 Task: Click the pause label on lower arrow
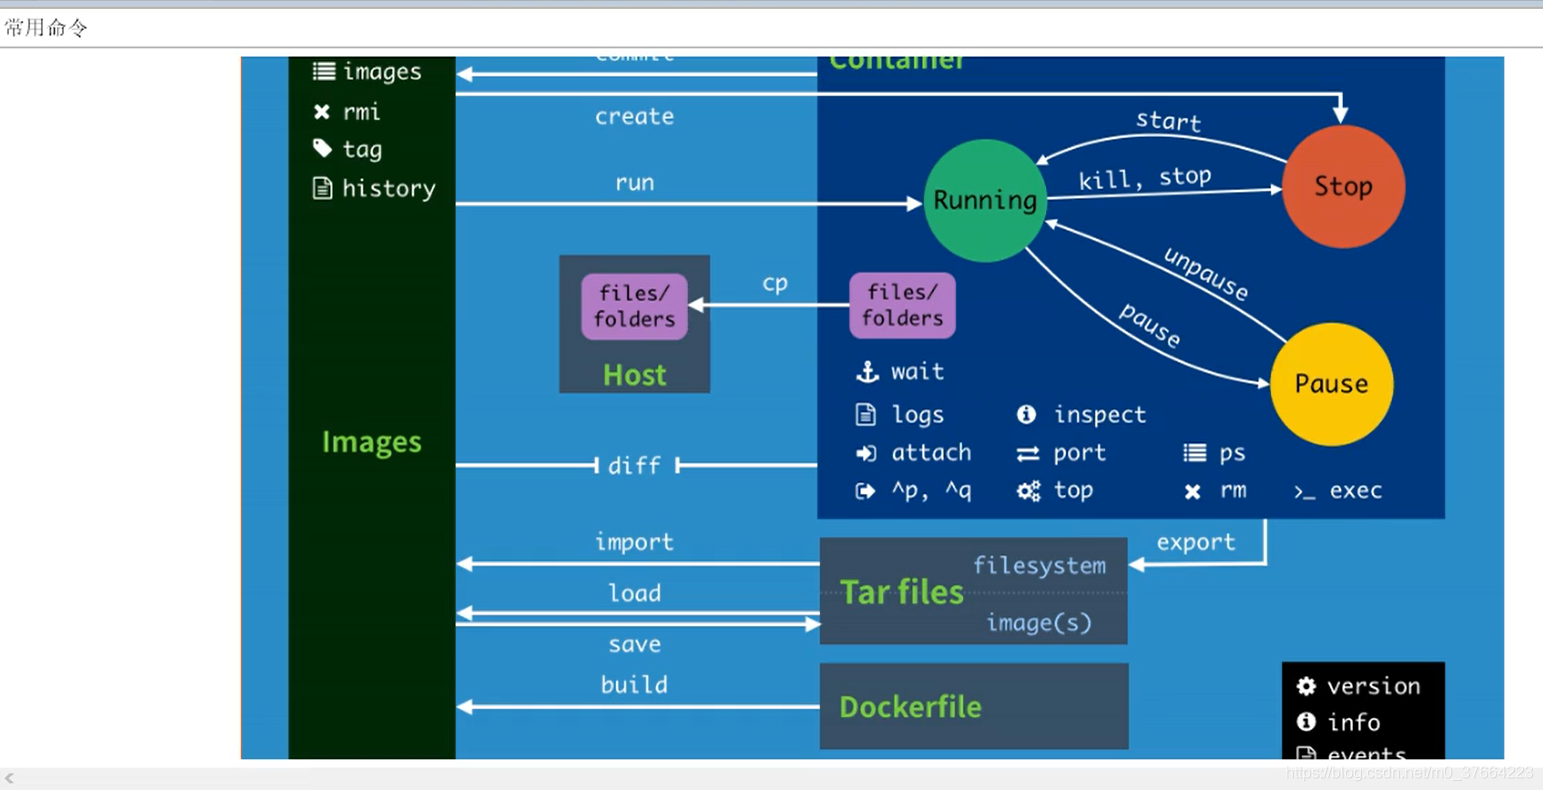[x=1150, y=326]
